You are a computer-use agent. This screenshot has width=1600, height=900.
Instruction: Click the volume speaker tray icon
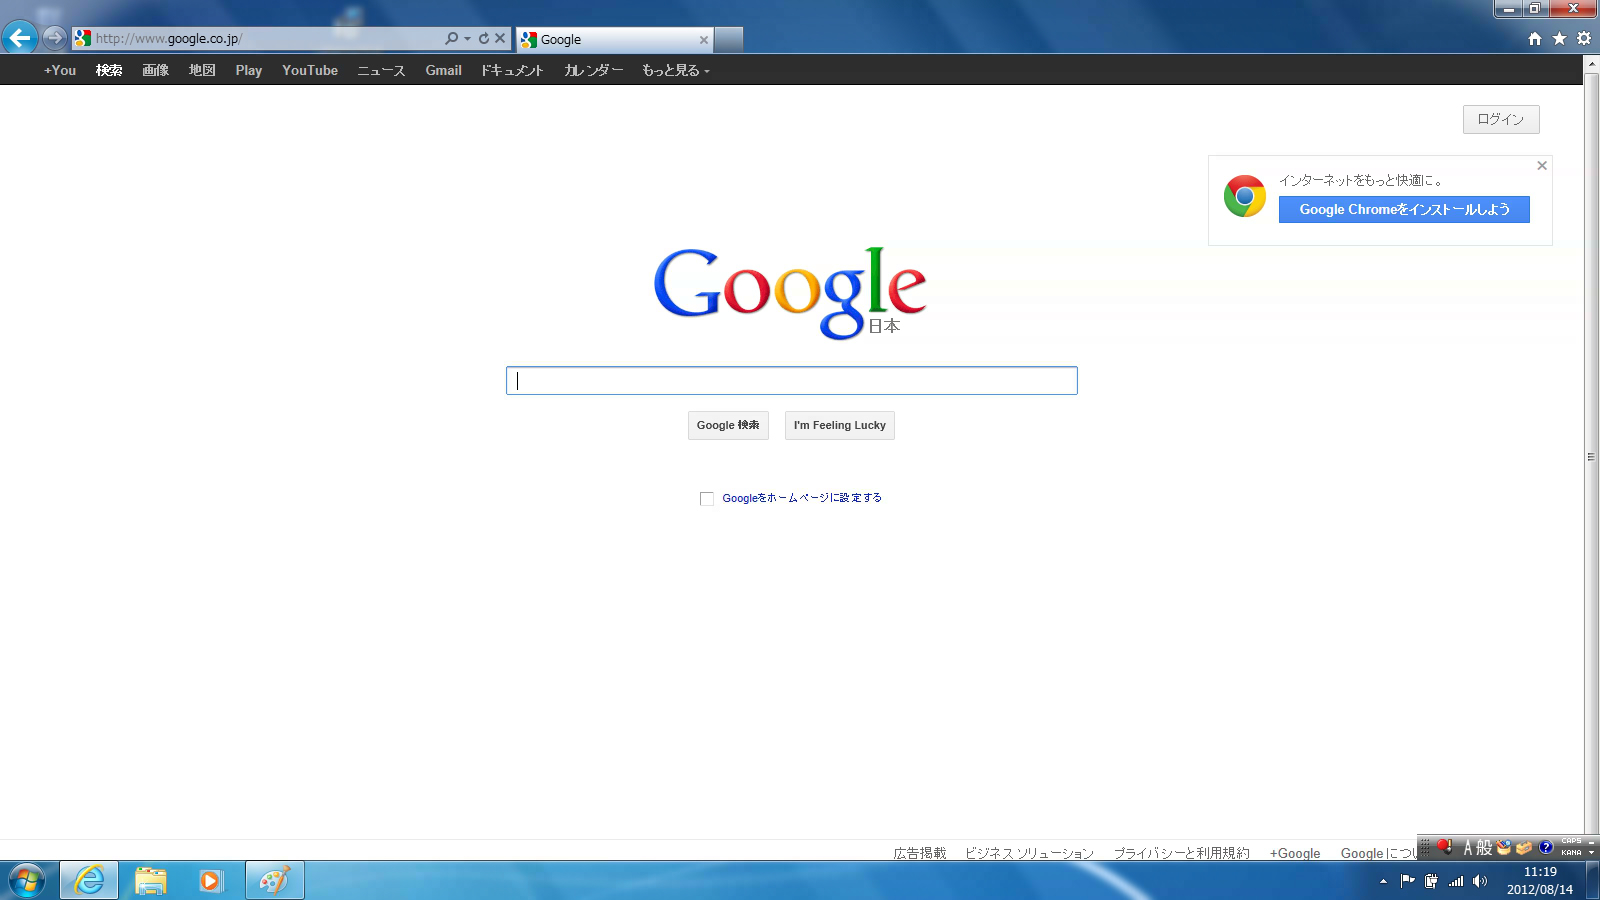coord(1480,881)
